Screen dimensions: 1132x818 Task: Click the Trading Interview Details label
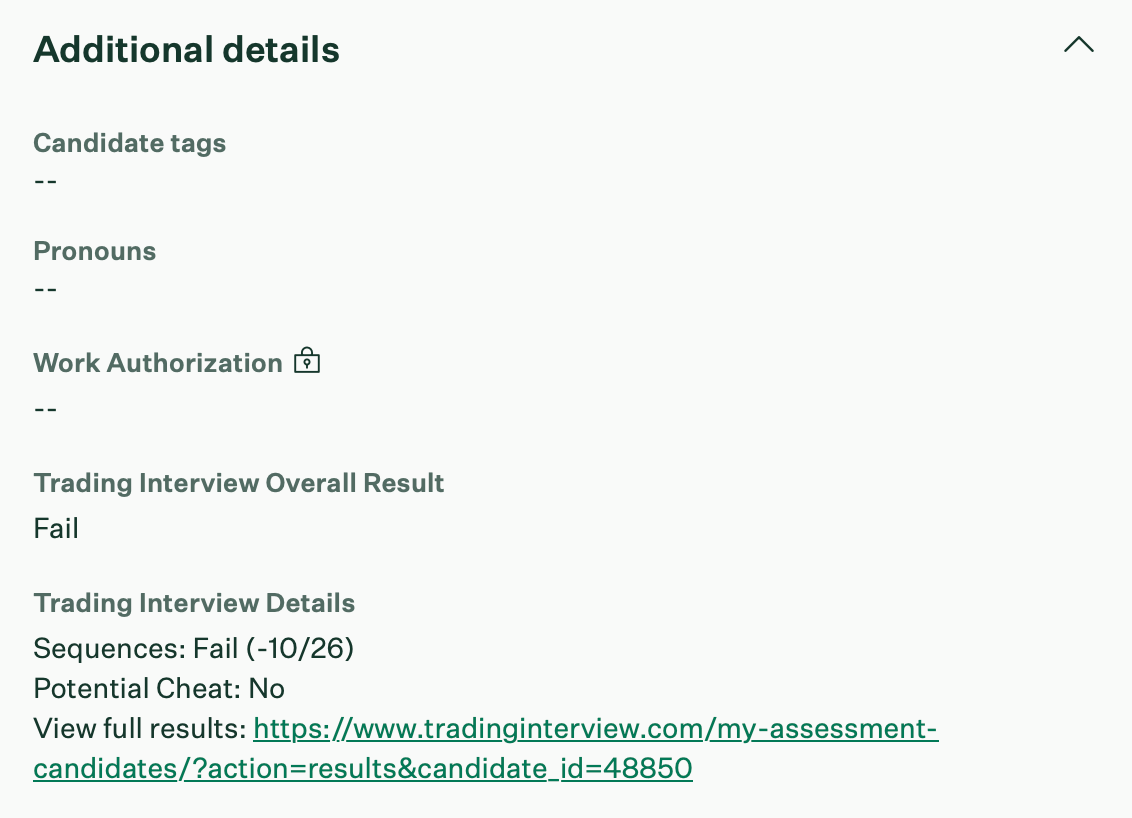[x=194, y=603]
